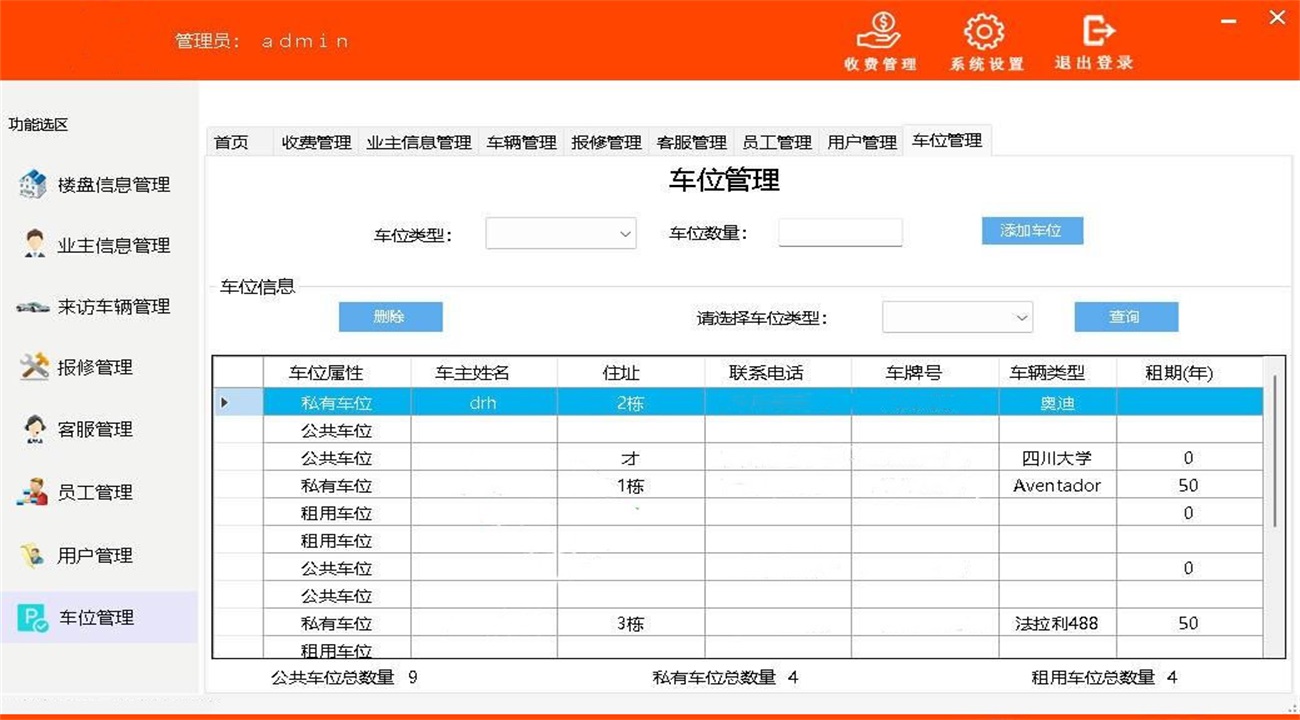Click the 租用车位总数量 label

click(x=1093, y=677)
